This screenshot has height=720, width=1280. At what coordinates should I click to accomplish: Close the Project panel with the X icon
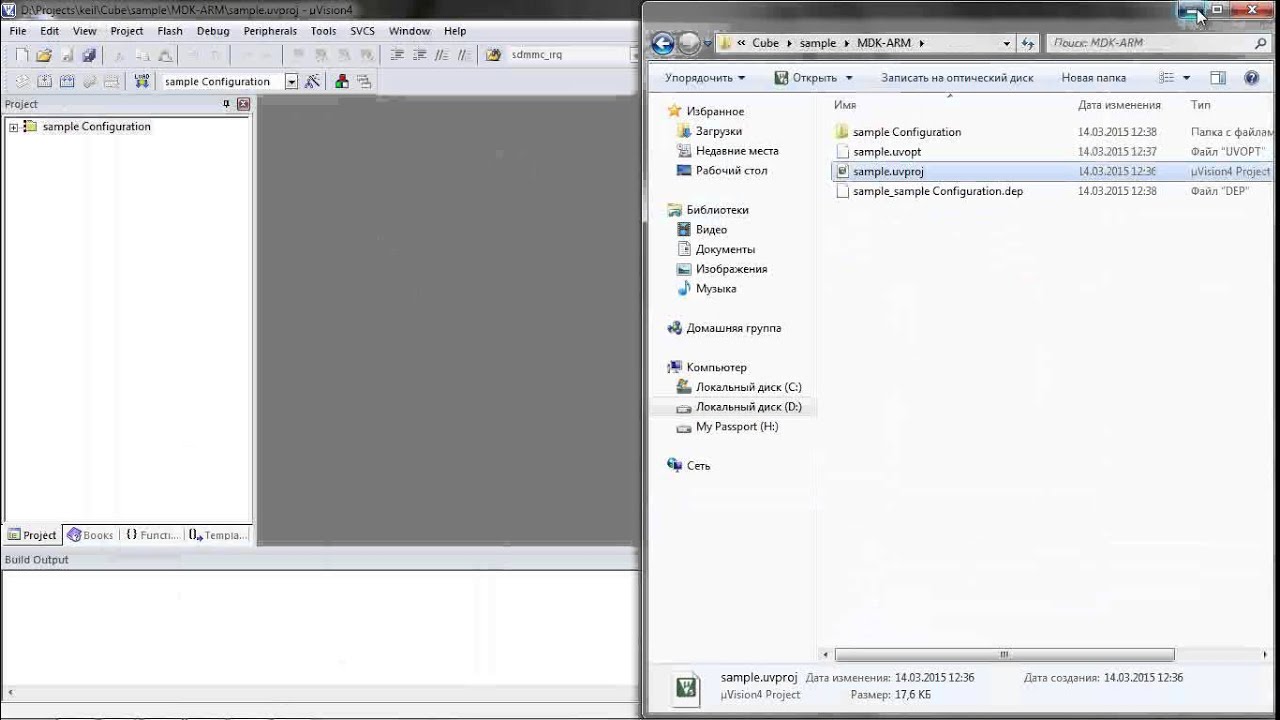[243, 104]
